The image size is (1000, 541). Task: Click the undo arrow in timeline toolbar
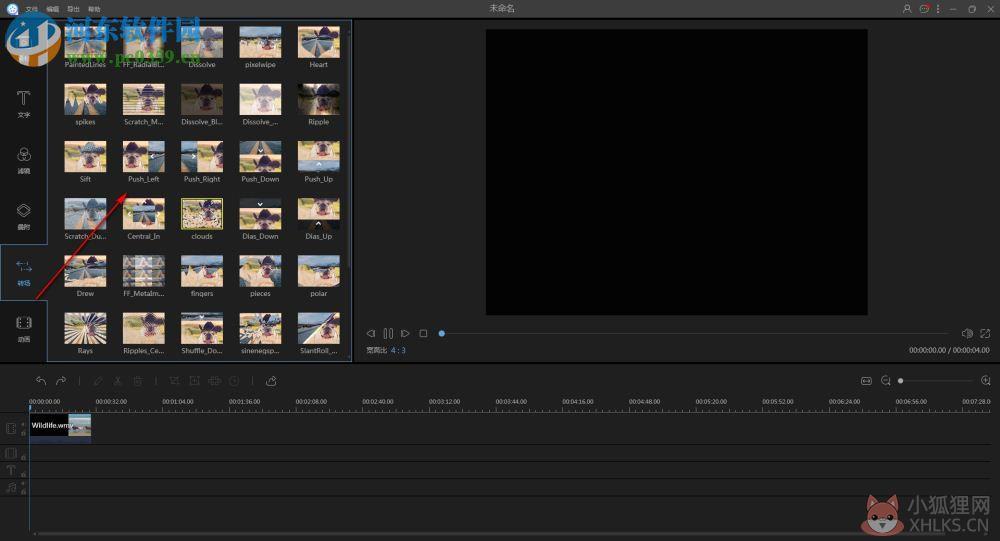click(41, 381)
